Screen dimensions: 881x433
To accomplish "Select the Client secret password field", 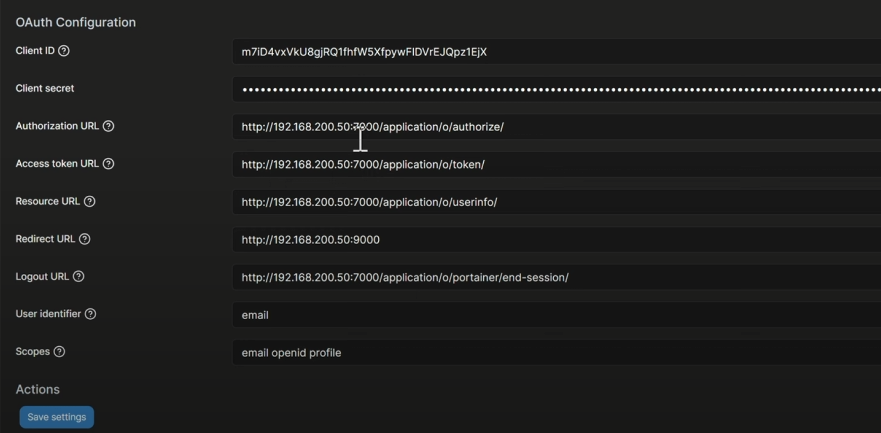I will point(557,89).
